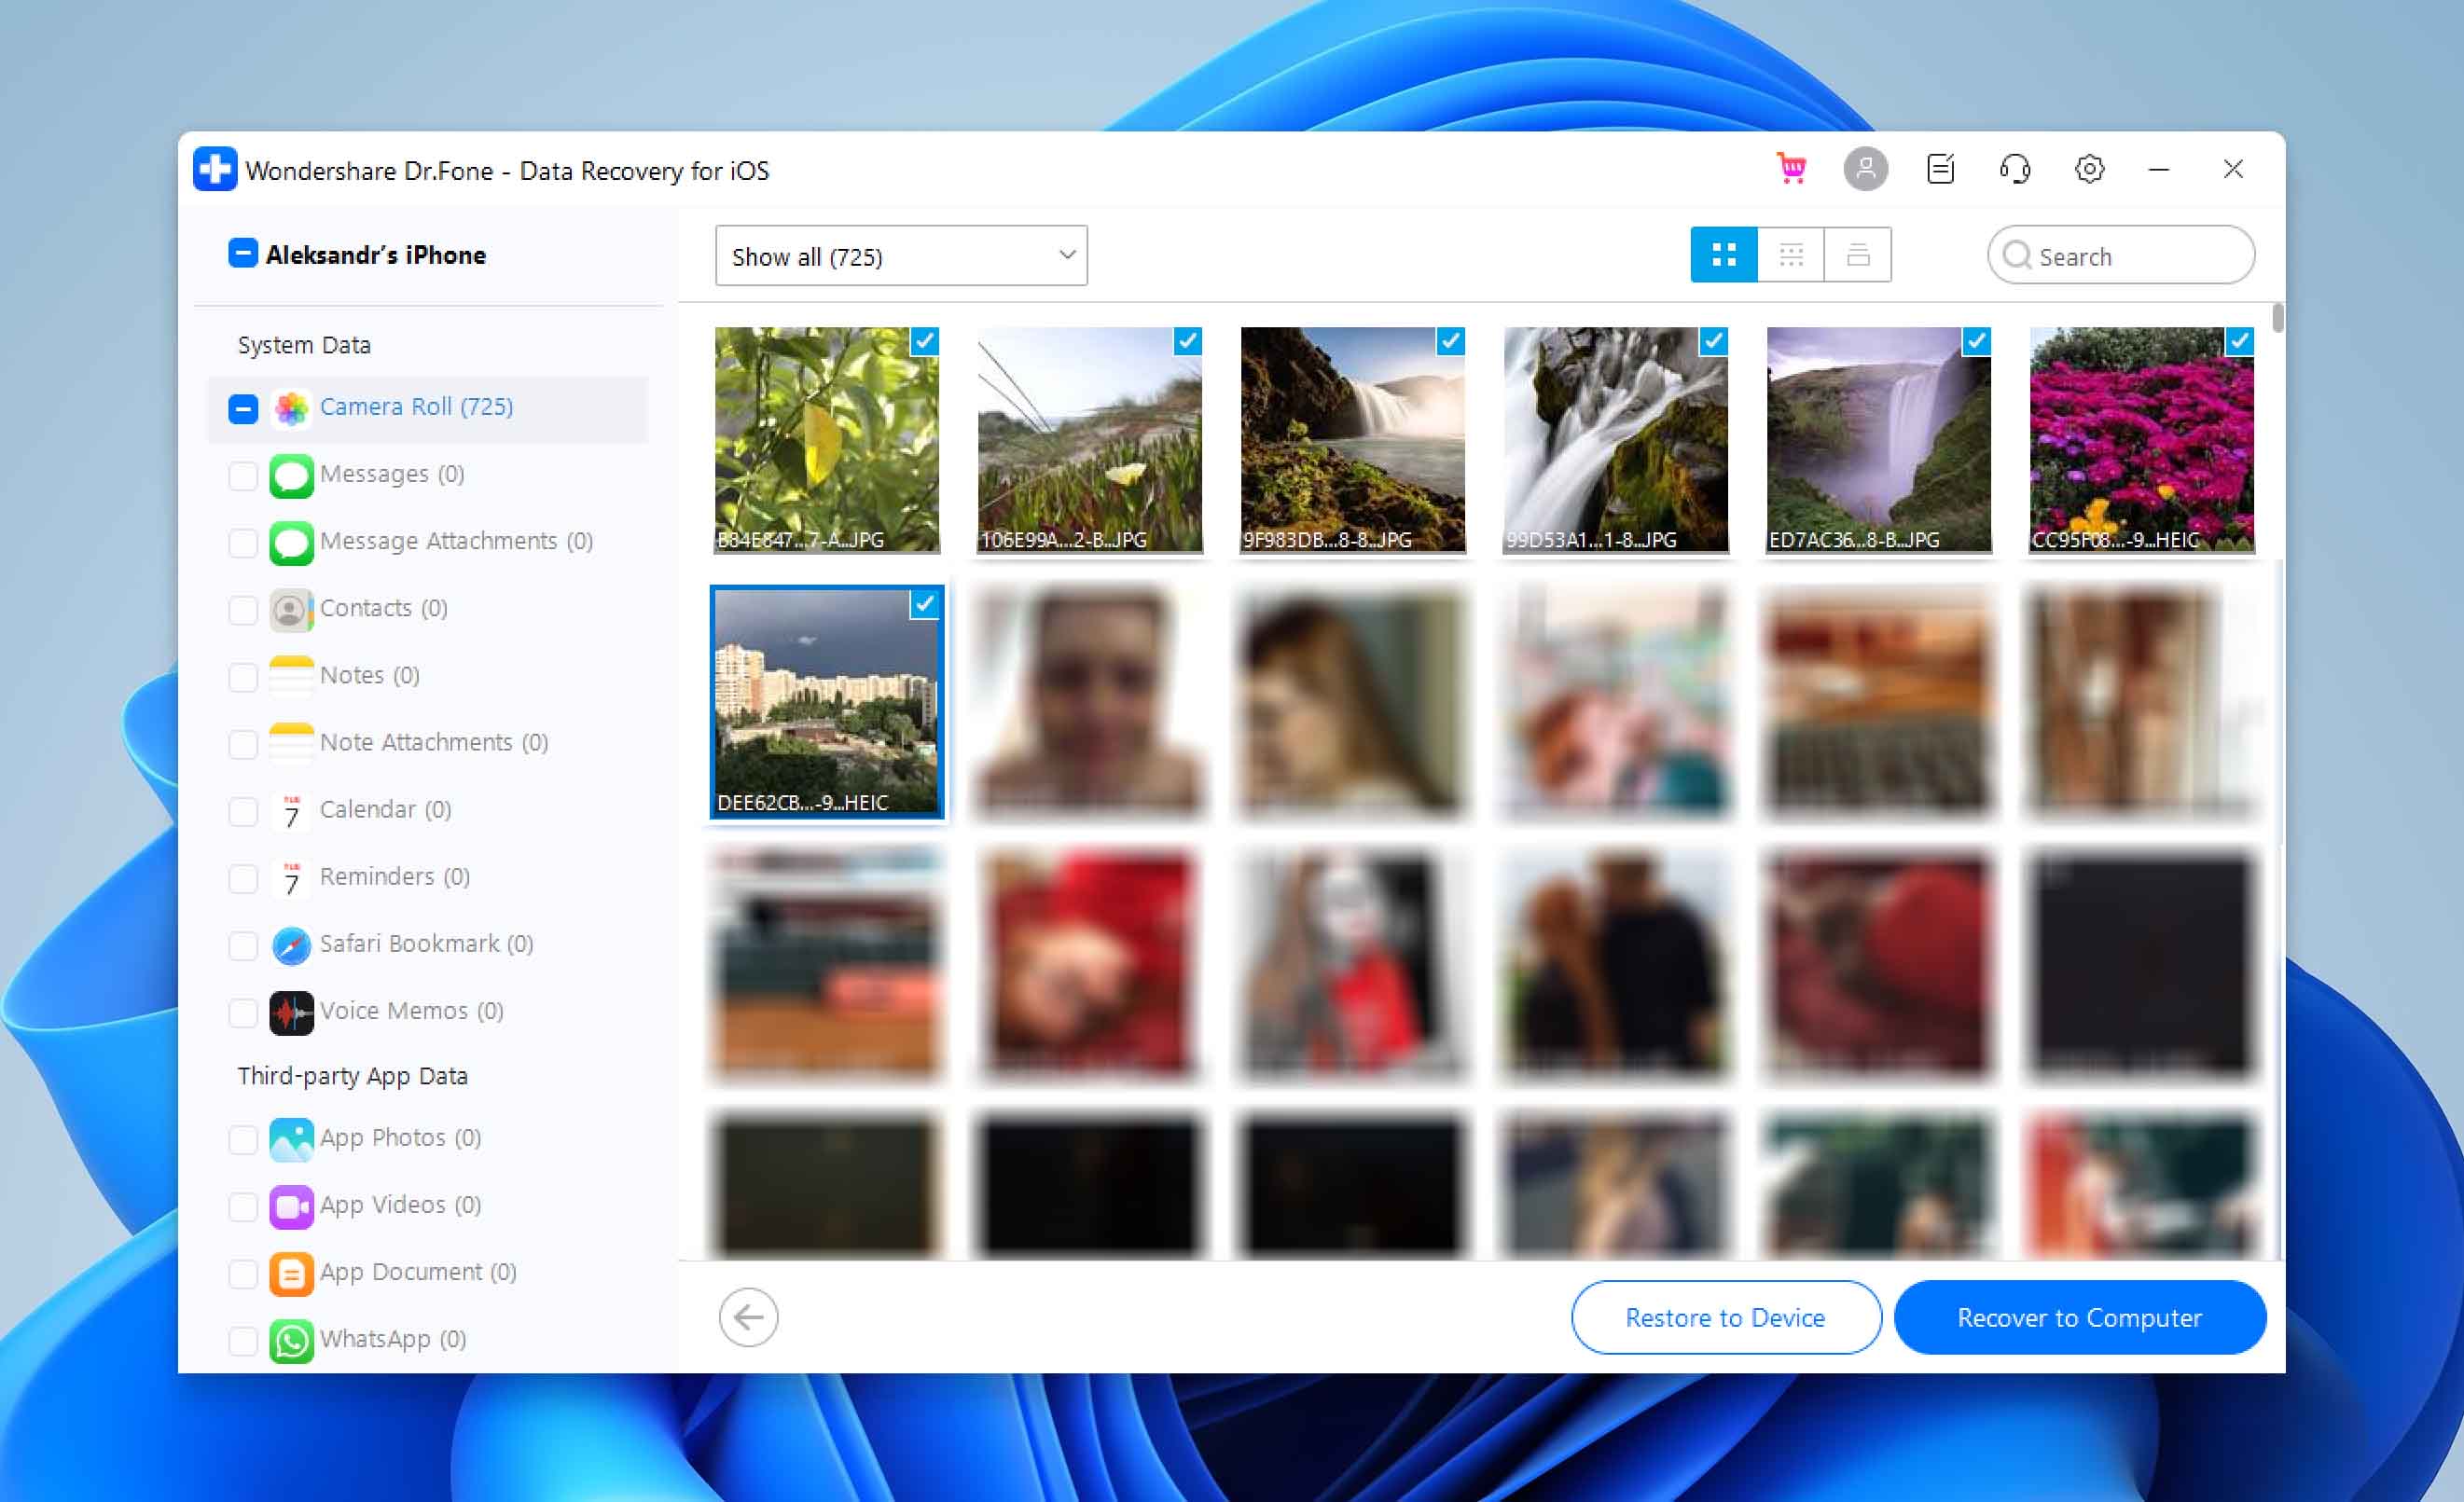The width and height of the screenshot is (2464, 1502).
Task: Check the Notes checkbox
Action: coord(243,676)
